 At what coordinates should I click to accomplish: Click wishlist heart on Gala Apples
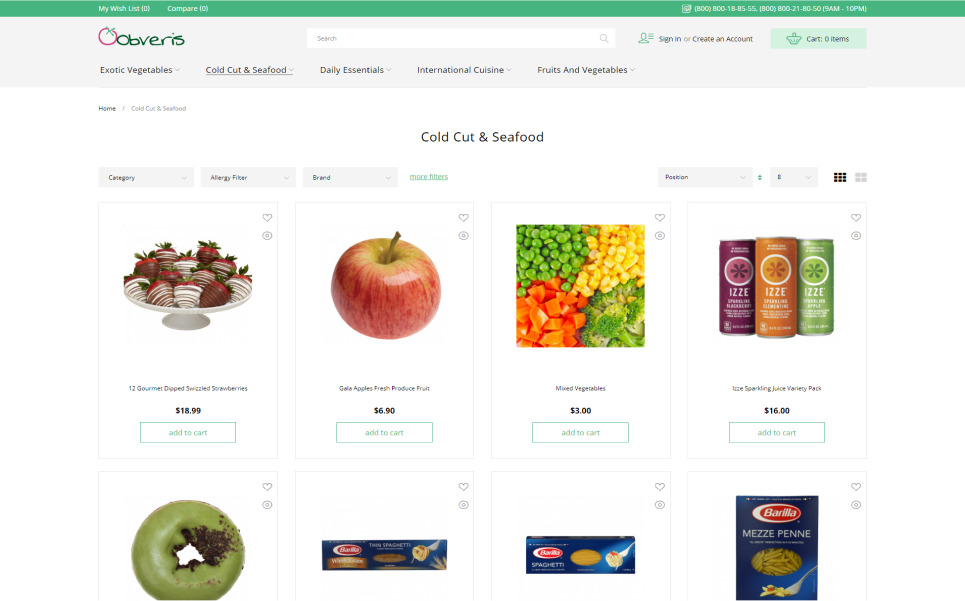pyautogui.click(x=463, y=218)
